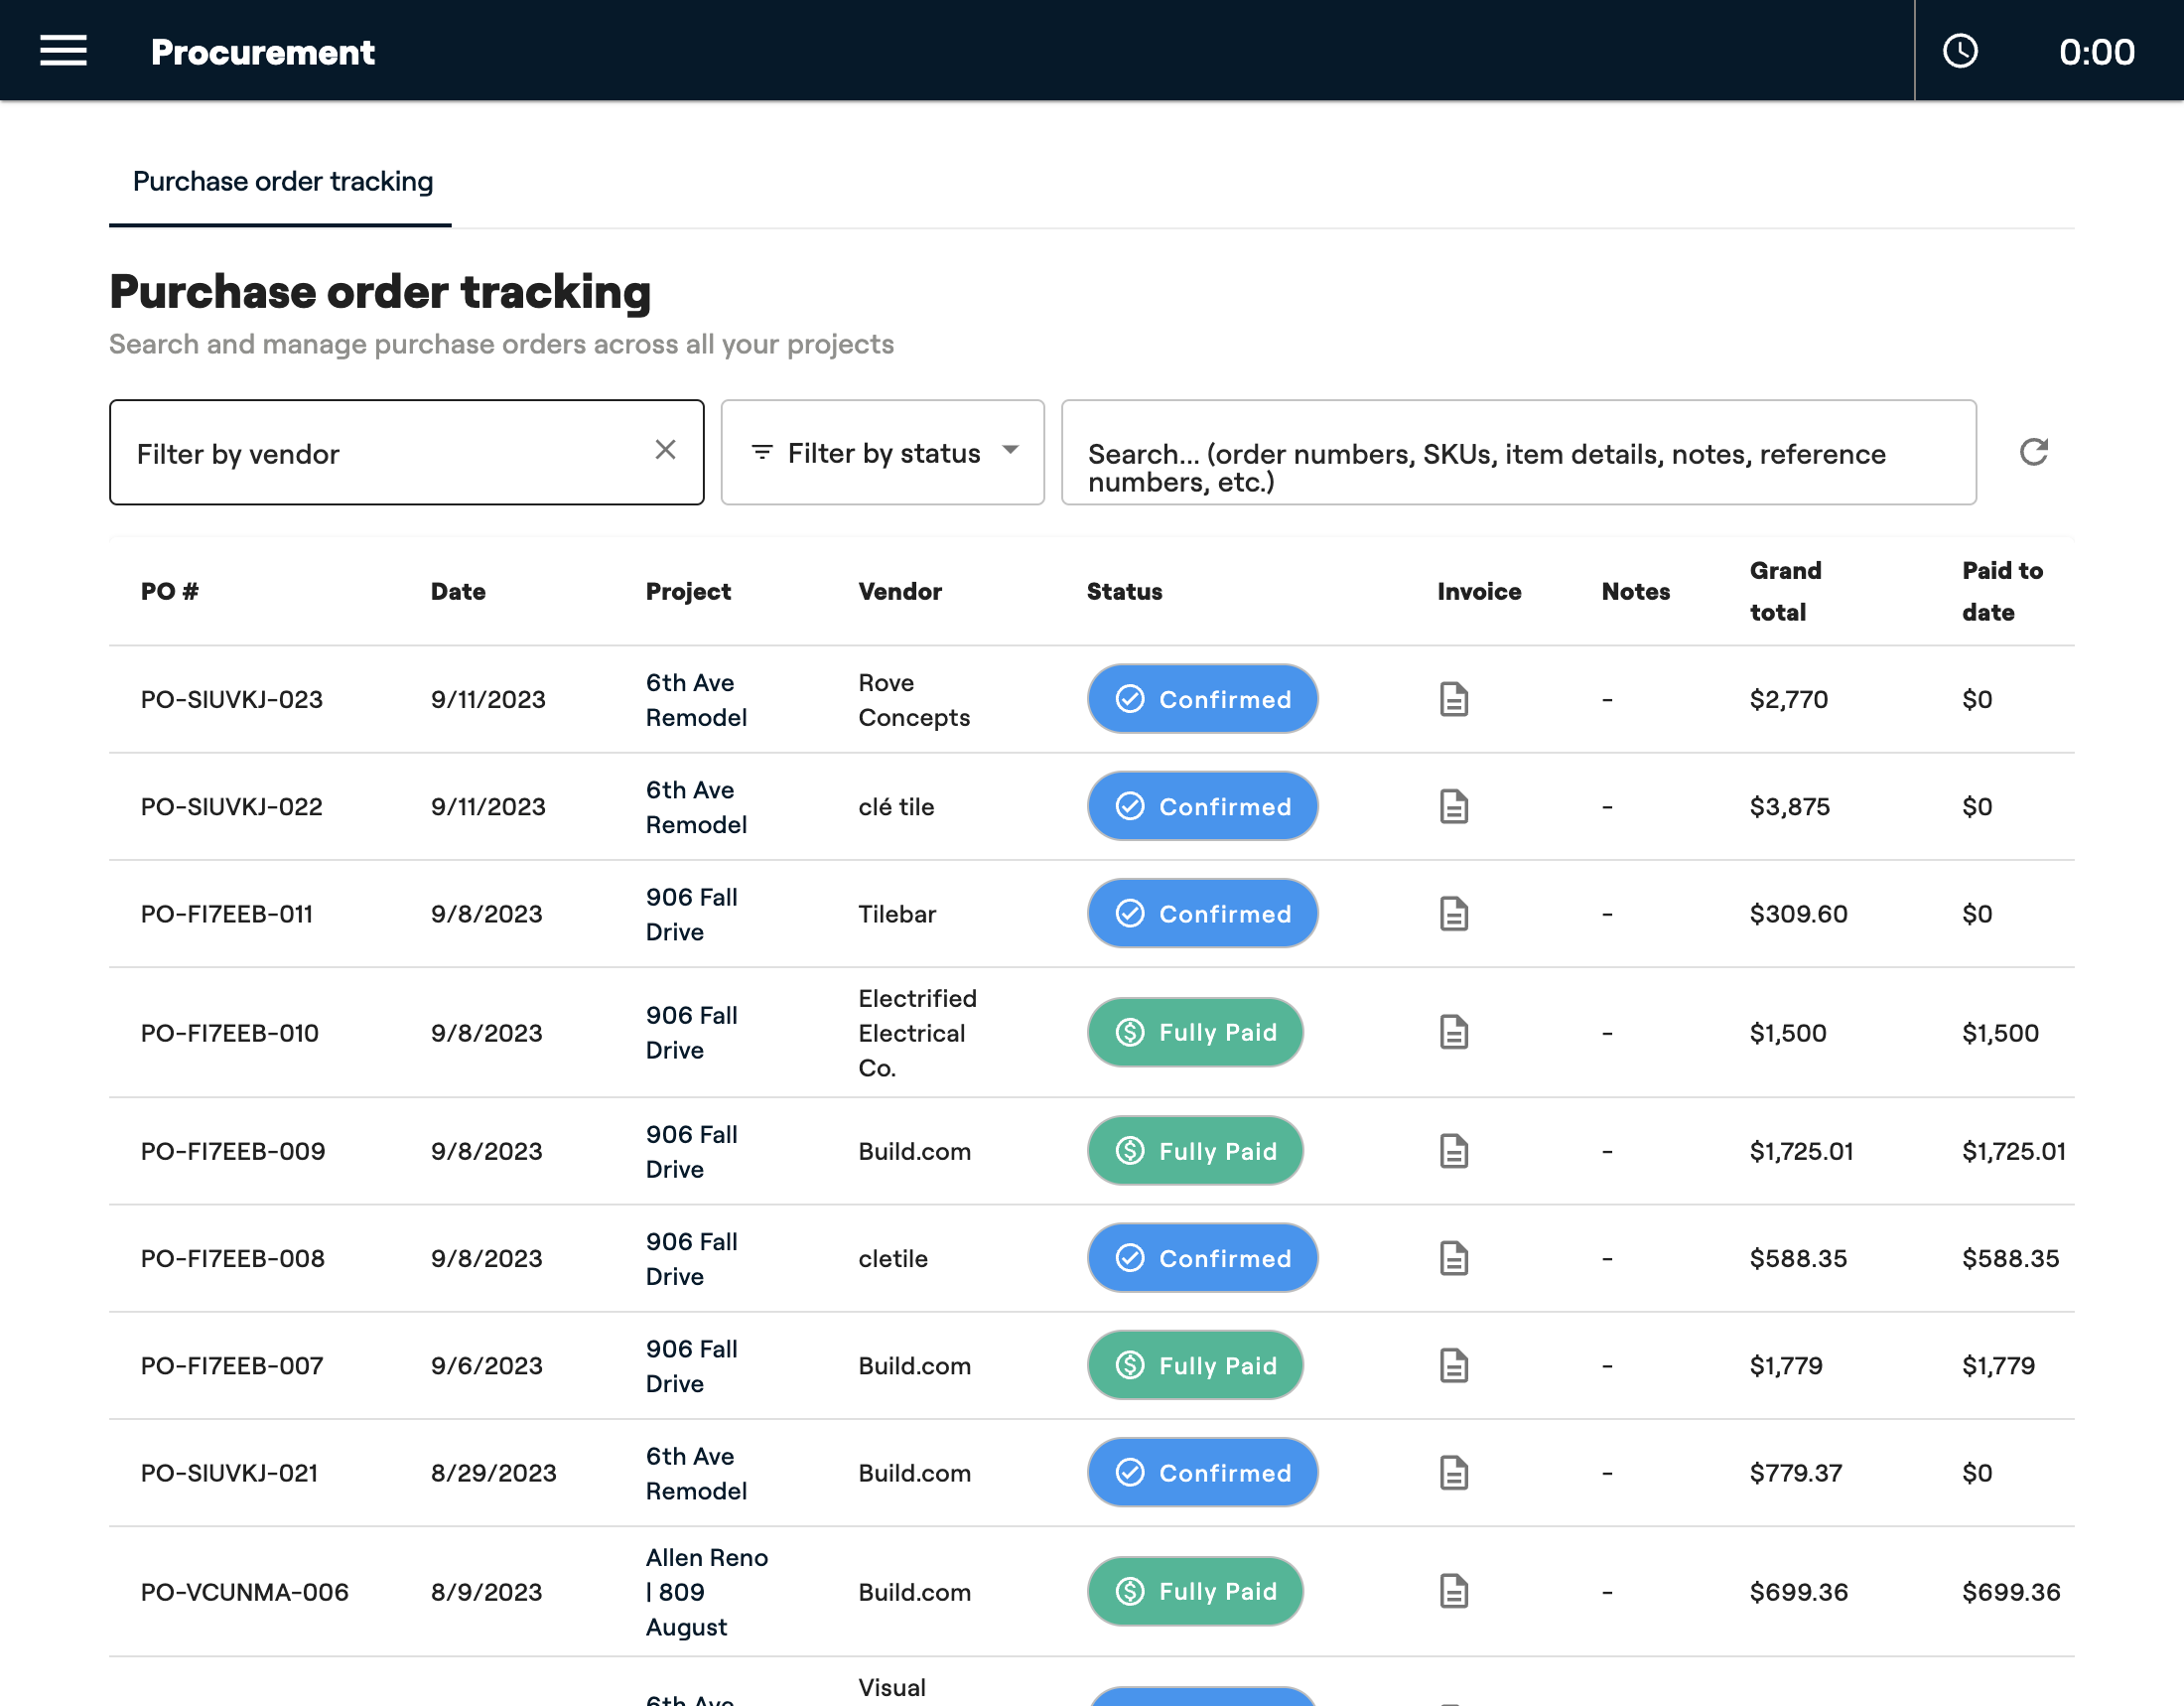Click the Date column header

point(458,591)
